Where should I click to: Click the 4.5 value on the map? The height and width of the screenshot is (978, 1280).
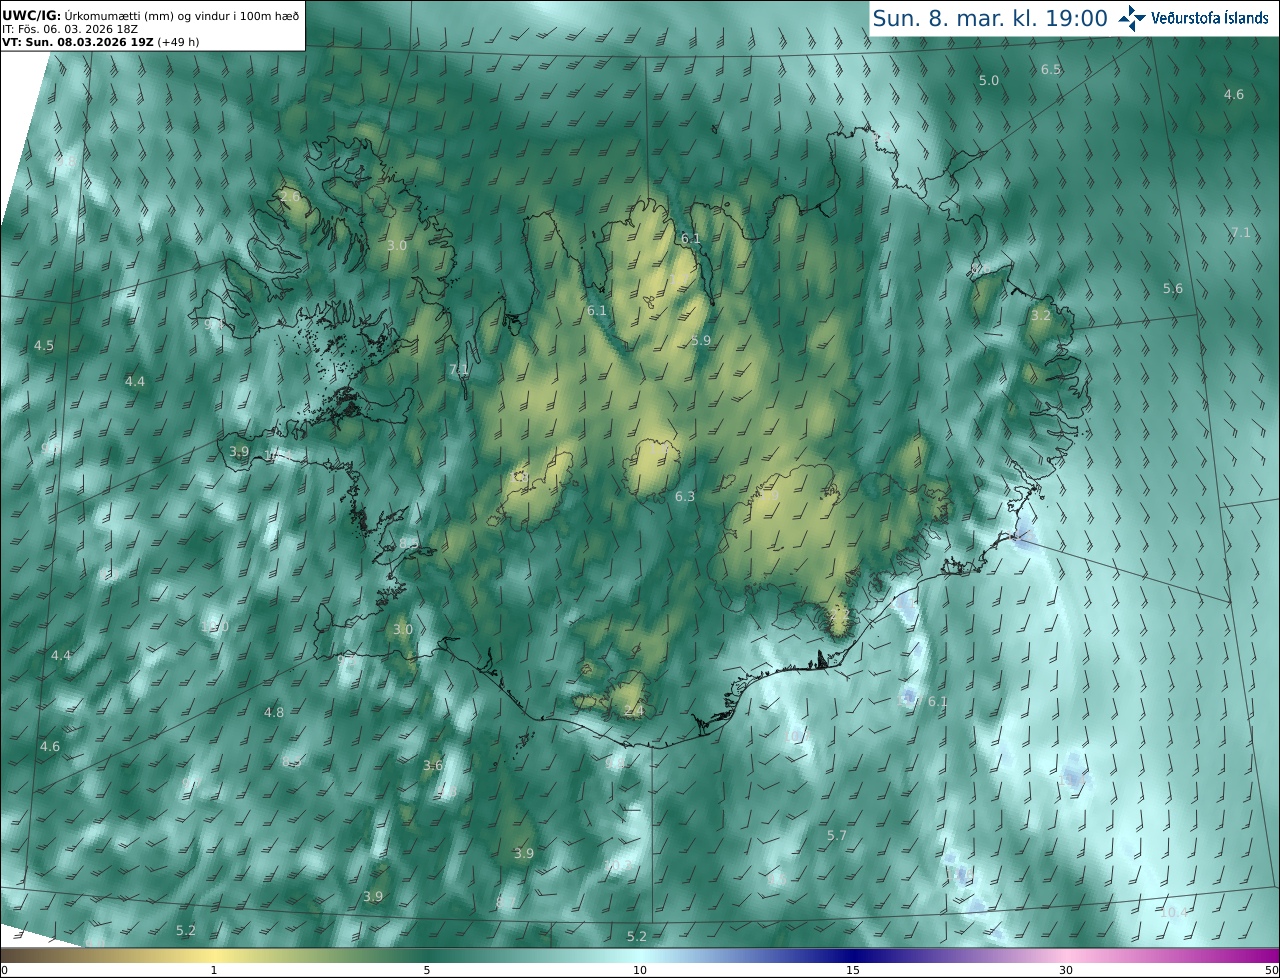click(44, 345)
